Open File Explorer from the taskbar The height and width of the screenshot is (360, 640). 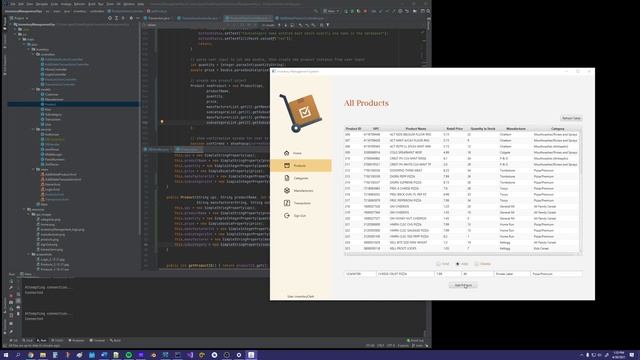point(43,355)
